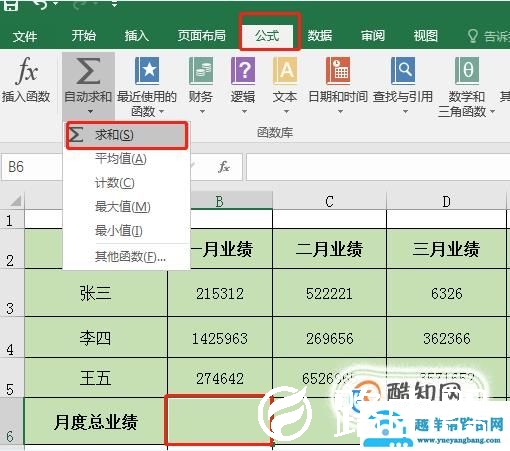Click the Insert Function fx icon
Screen dimensions: 510x451
click(27, 71)
